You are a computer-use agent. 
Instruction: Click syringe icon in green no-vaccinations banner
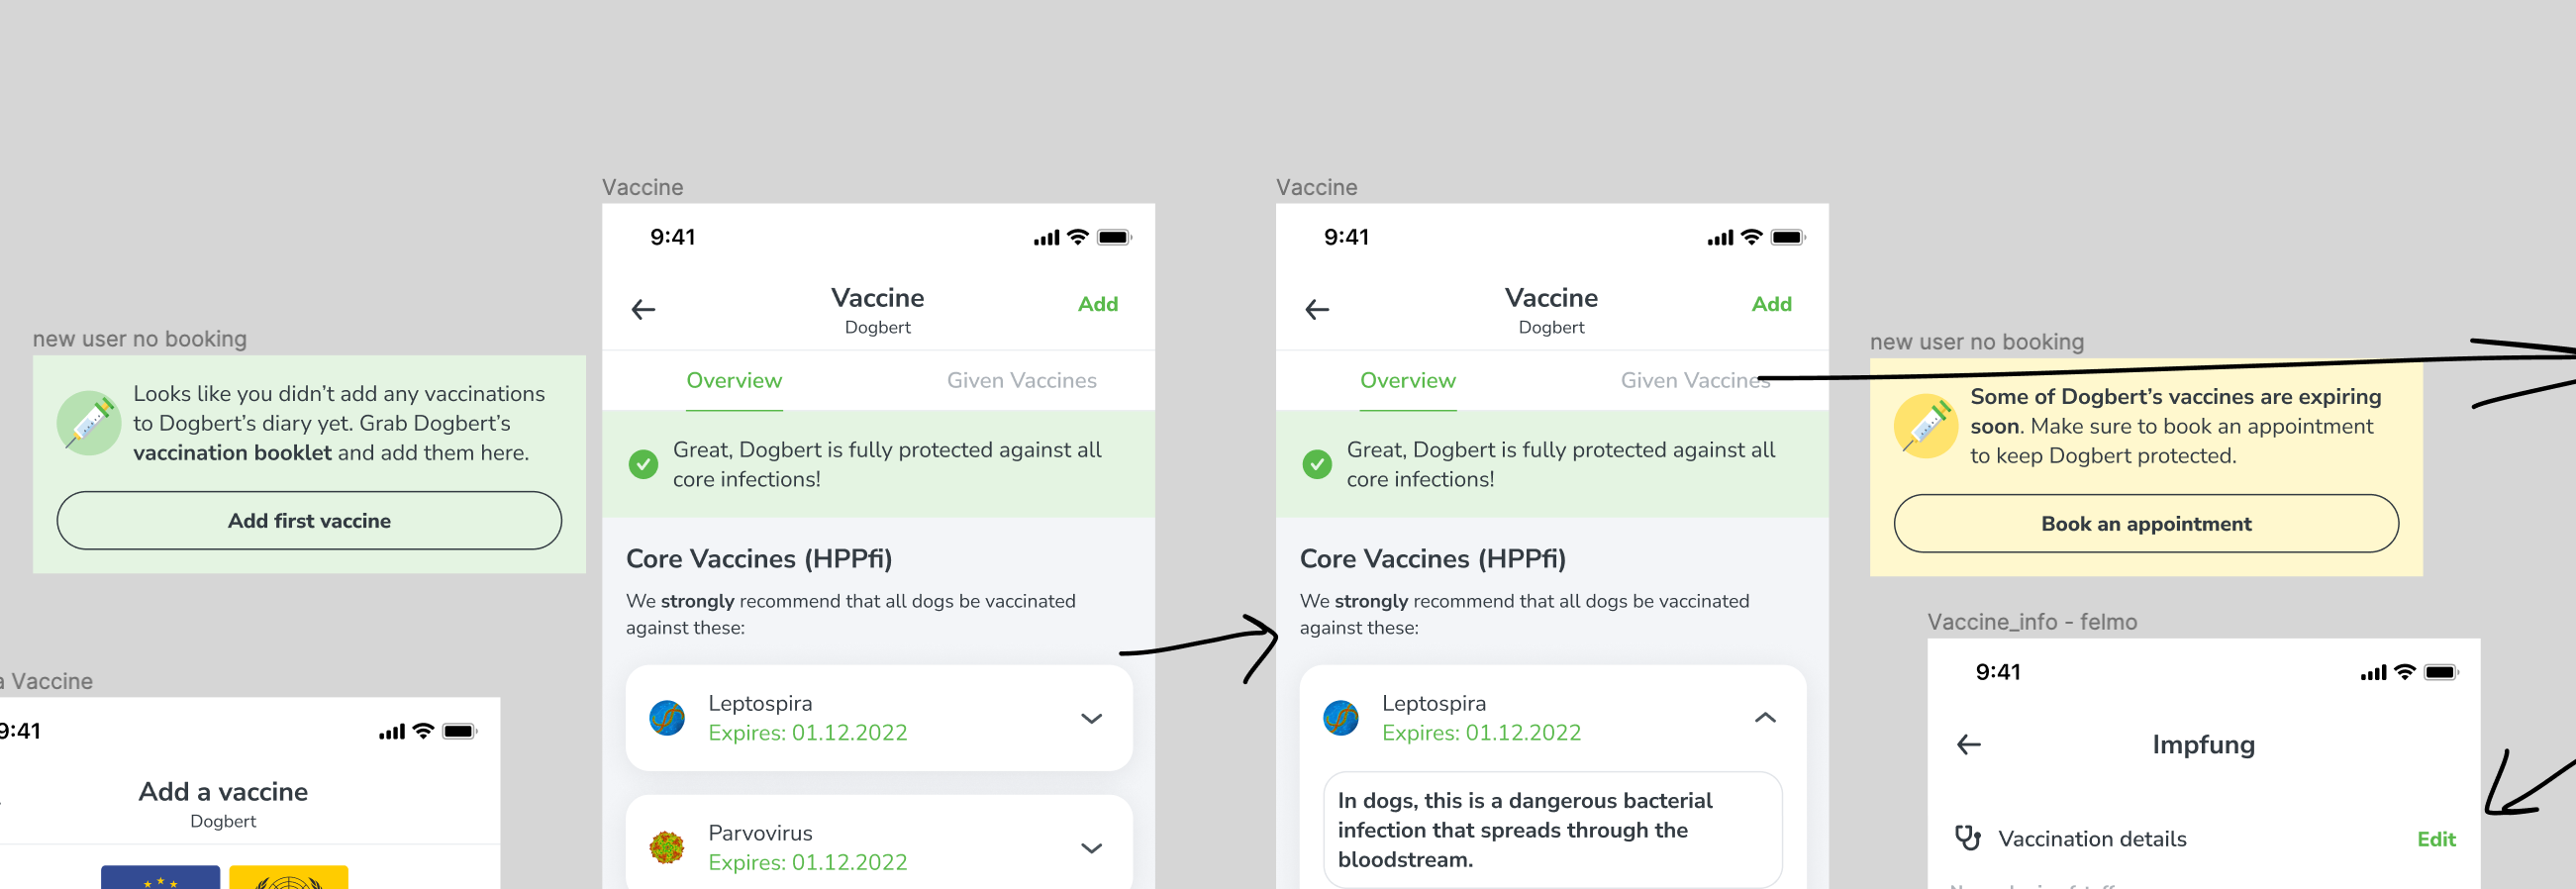pyautogui.click(x=89, y=423)
